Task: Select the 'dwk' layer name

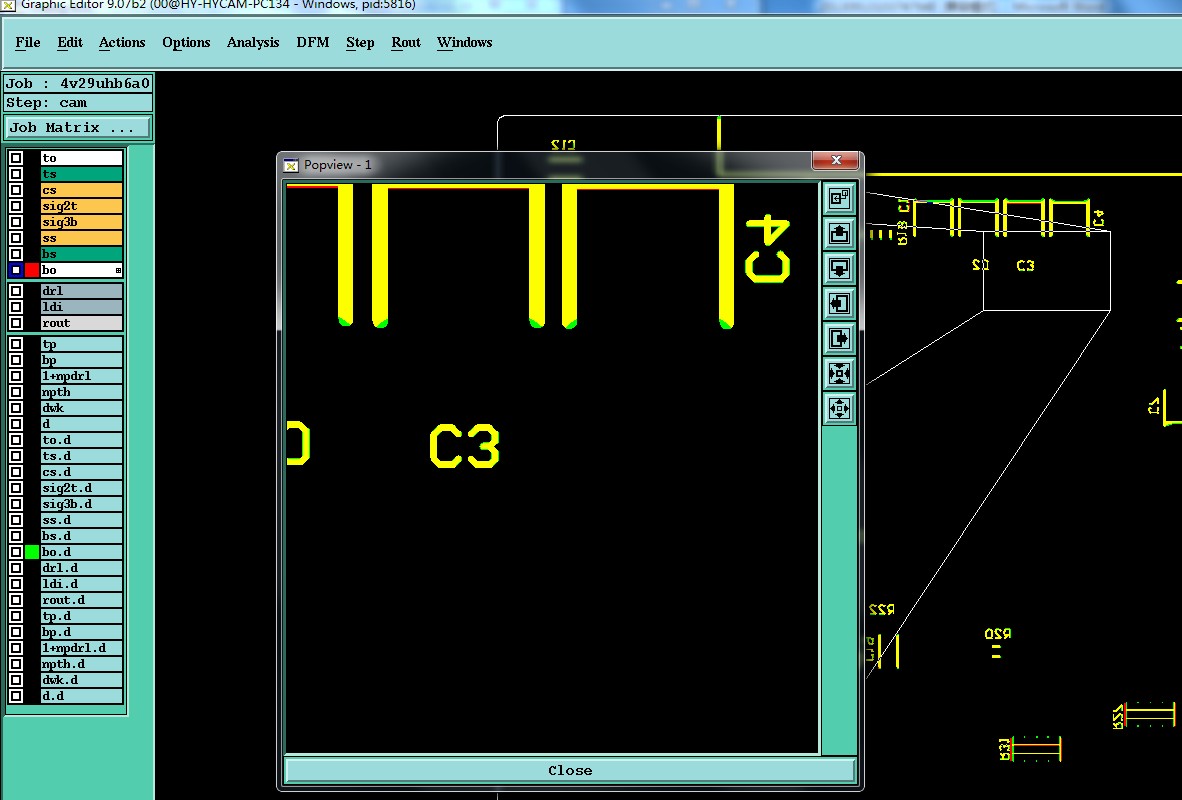Action: [81, 408]
